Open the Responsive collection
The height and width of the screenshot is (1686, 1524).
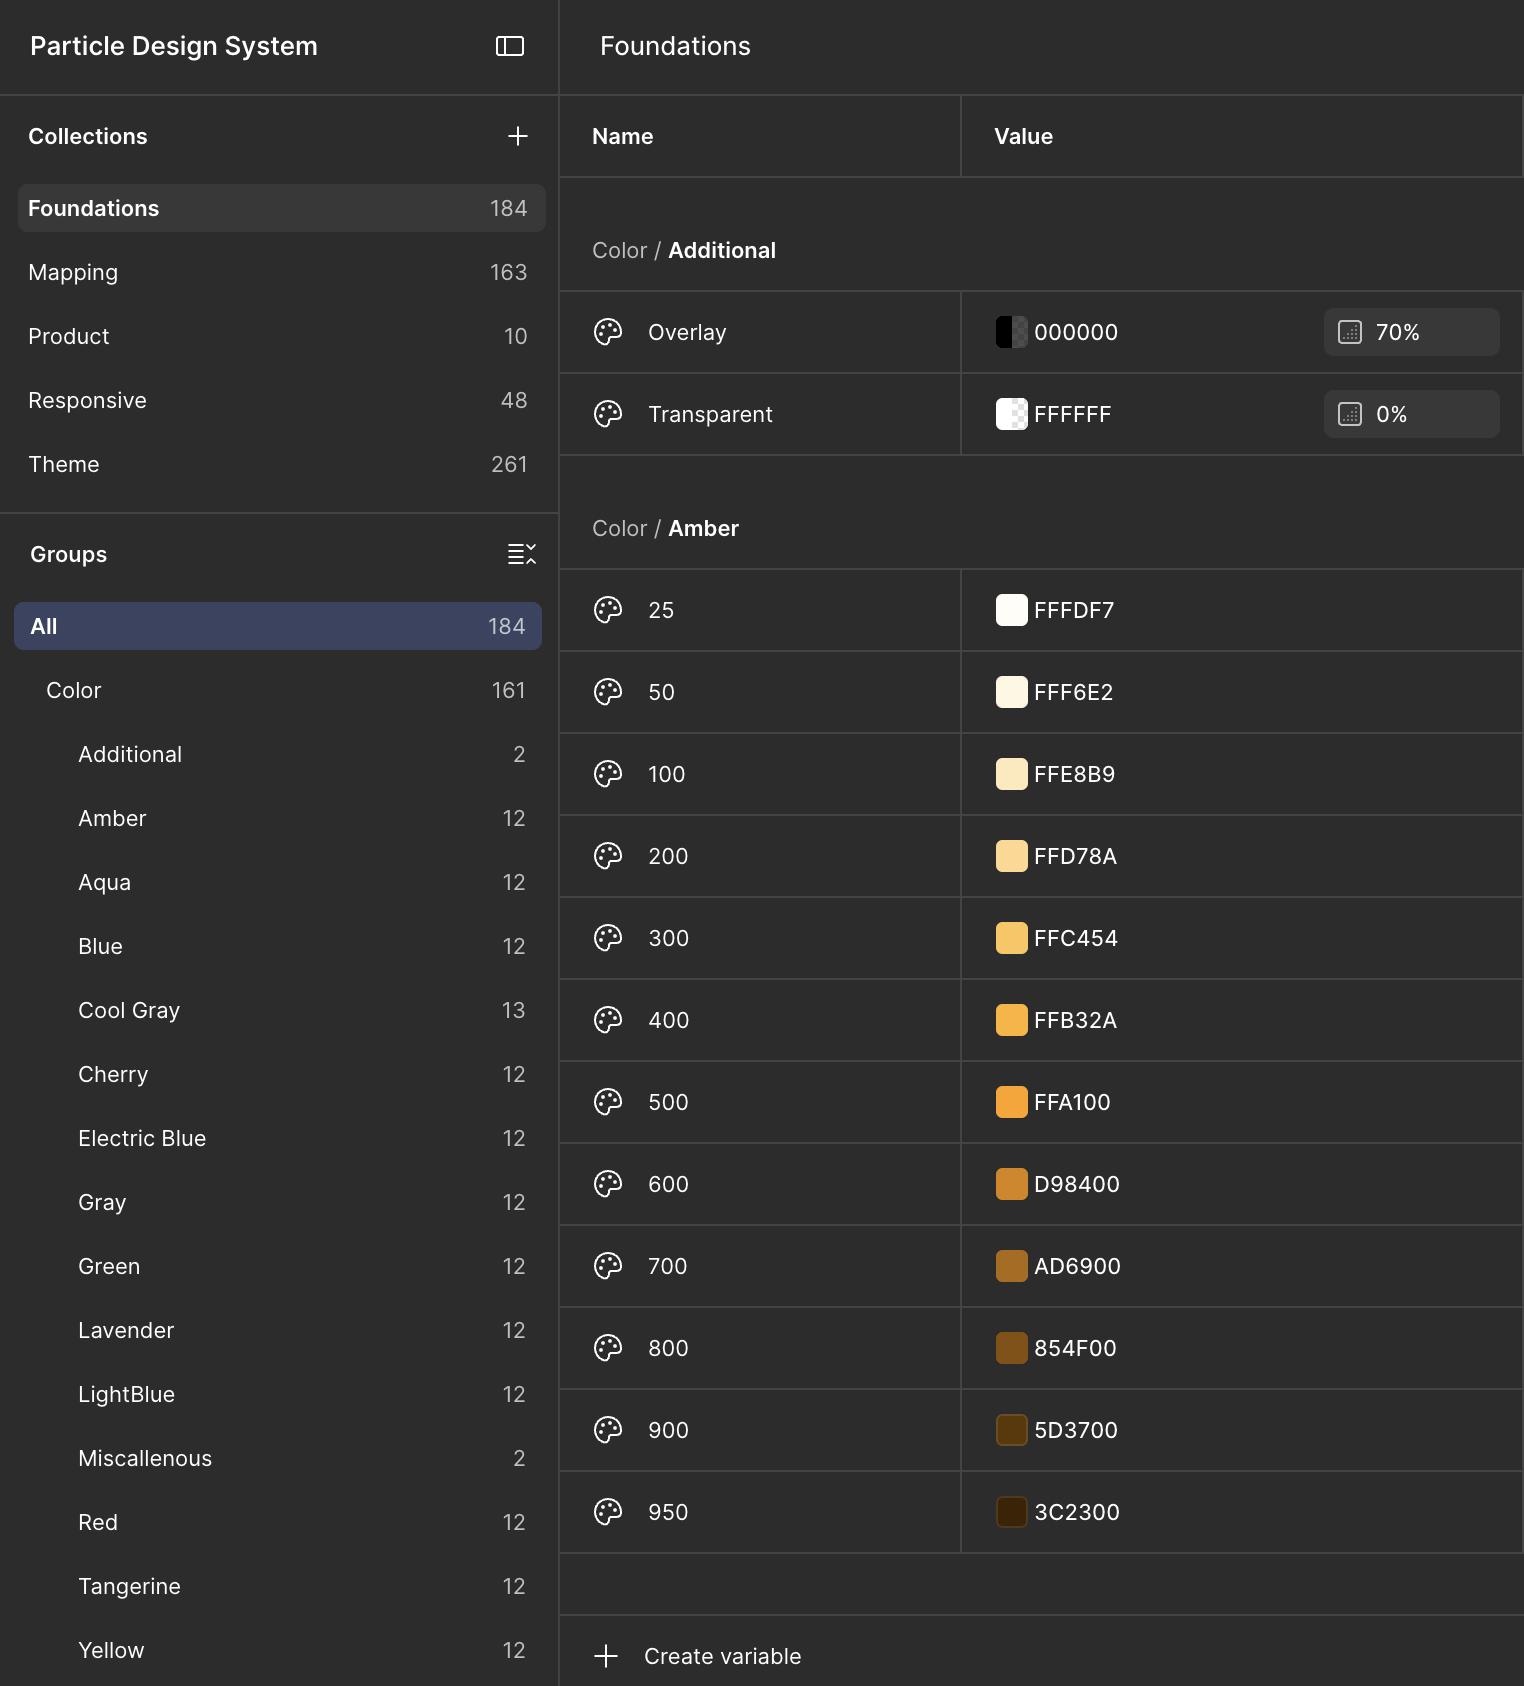point(282,400)
